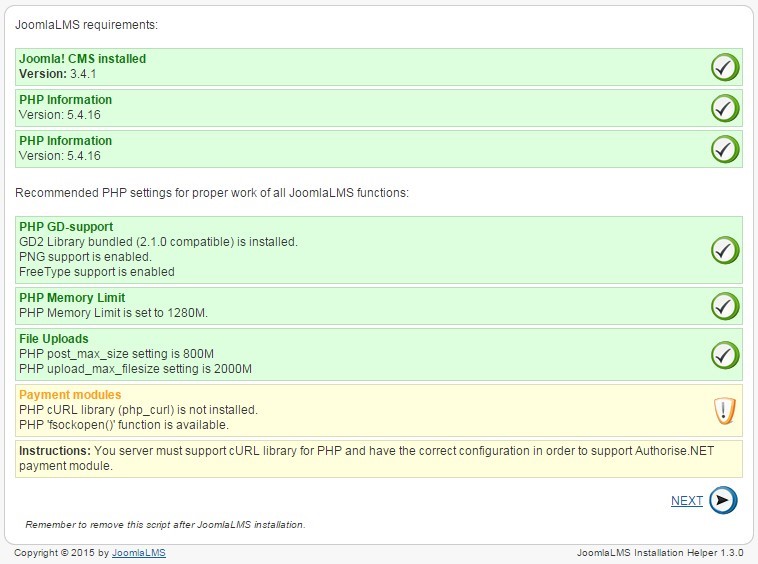Click the reminder to remove this script
Viewport: 758px width, 564px height.
[165, 524]
